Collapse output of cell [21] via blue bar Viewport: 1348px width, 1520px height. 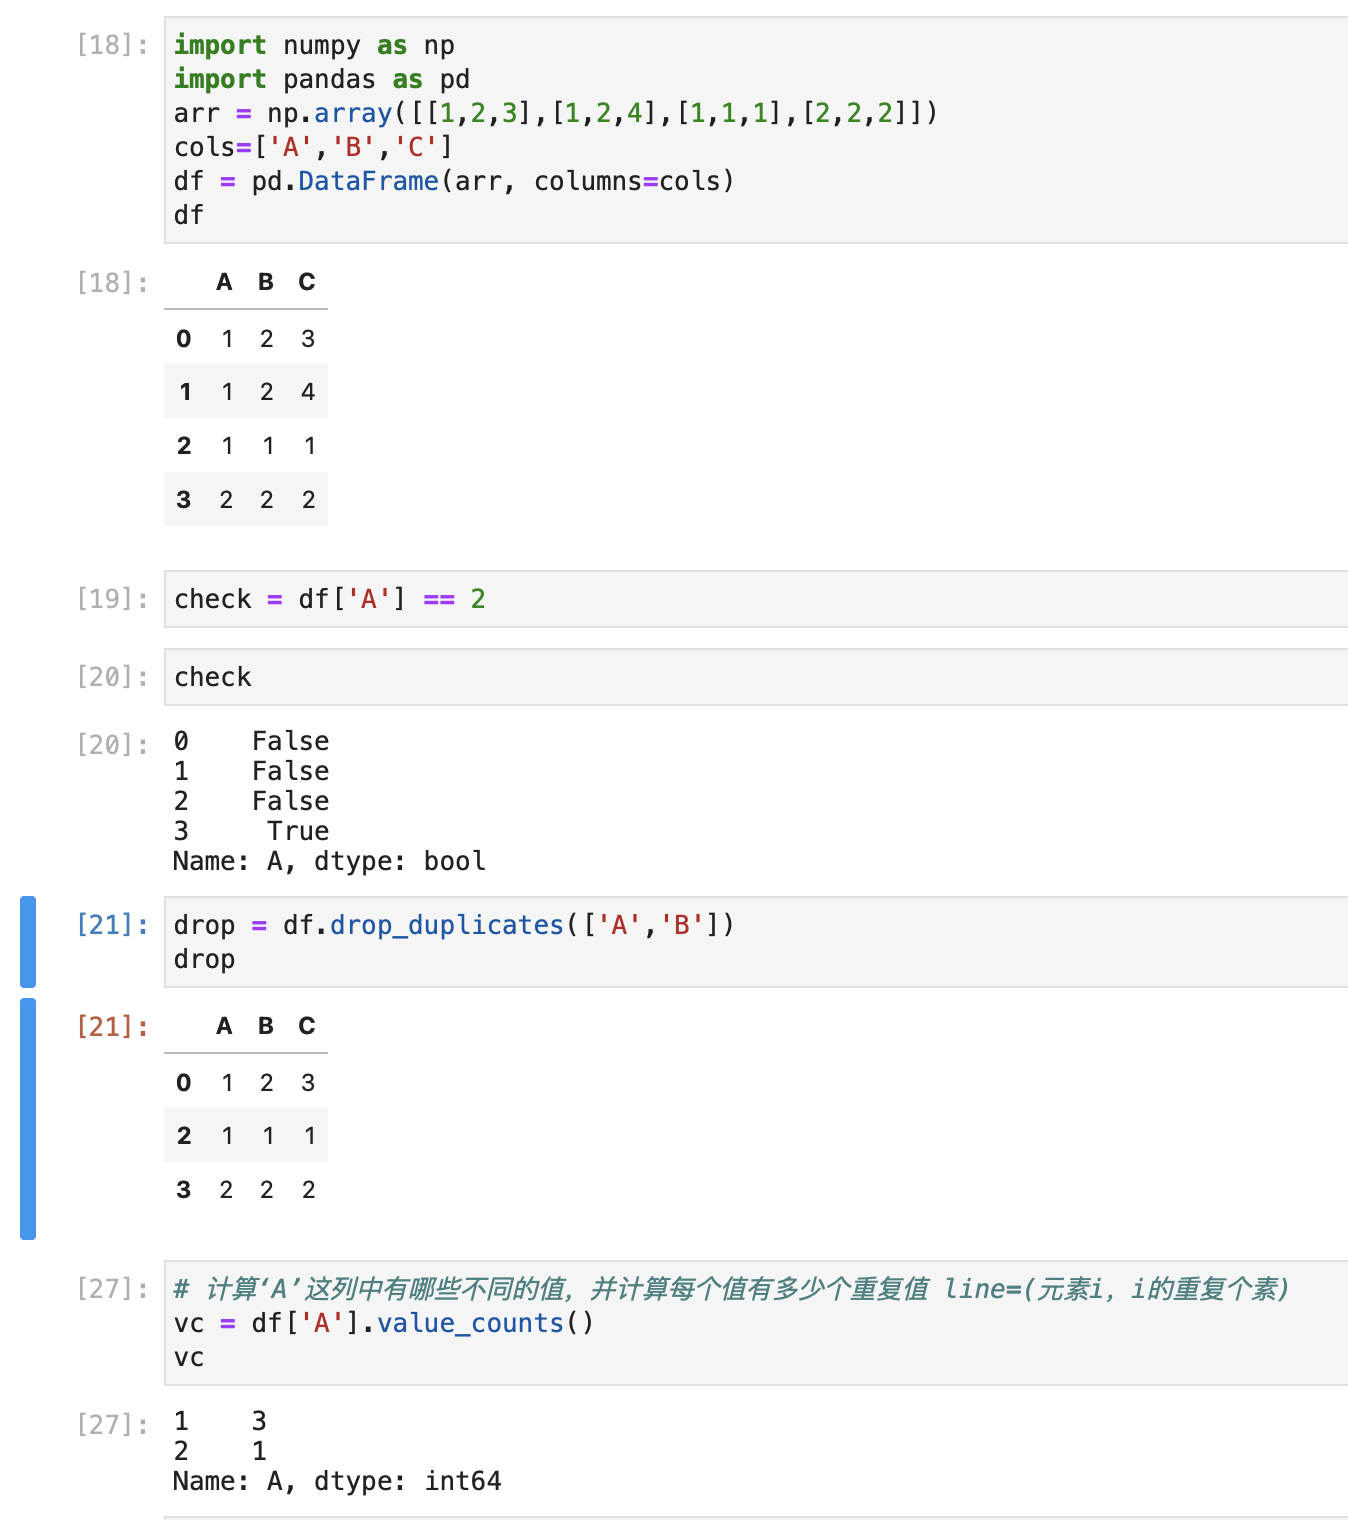point(28,1119)
